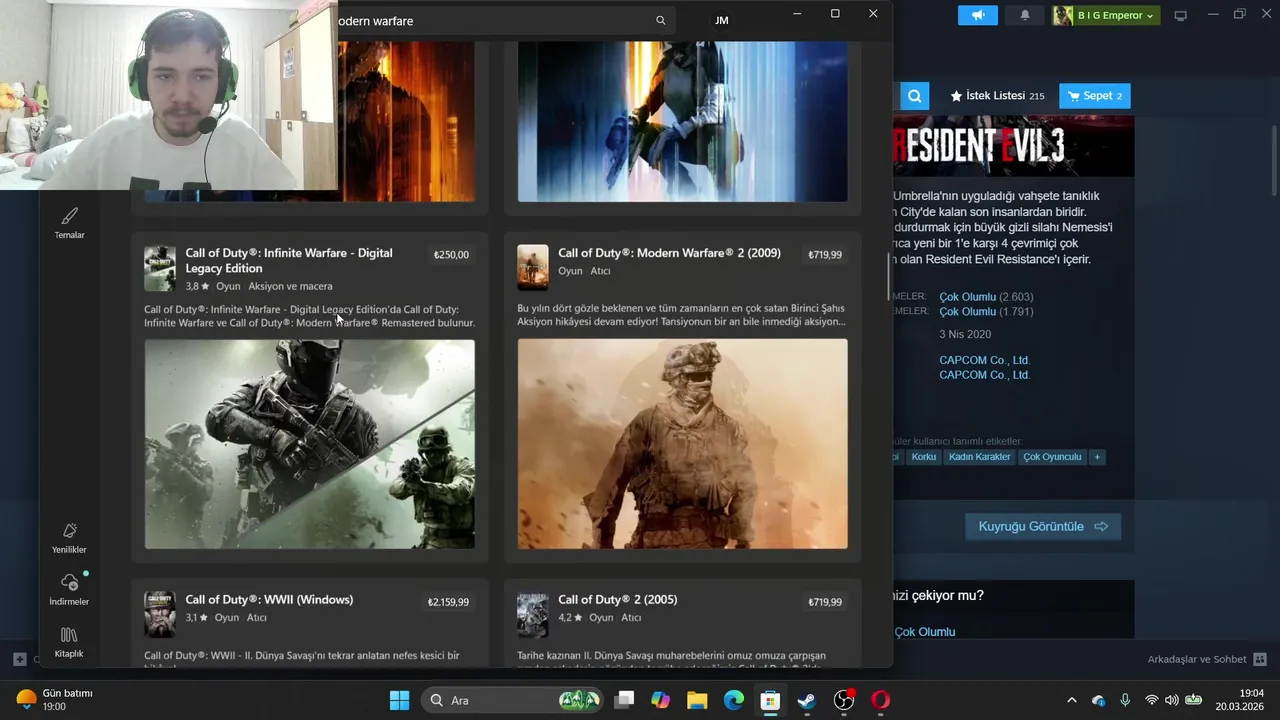Click Microsoft Store taskbar icon
The height and width of the screenshot is (720, 1280).
point(770,700)
